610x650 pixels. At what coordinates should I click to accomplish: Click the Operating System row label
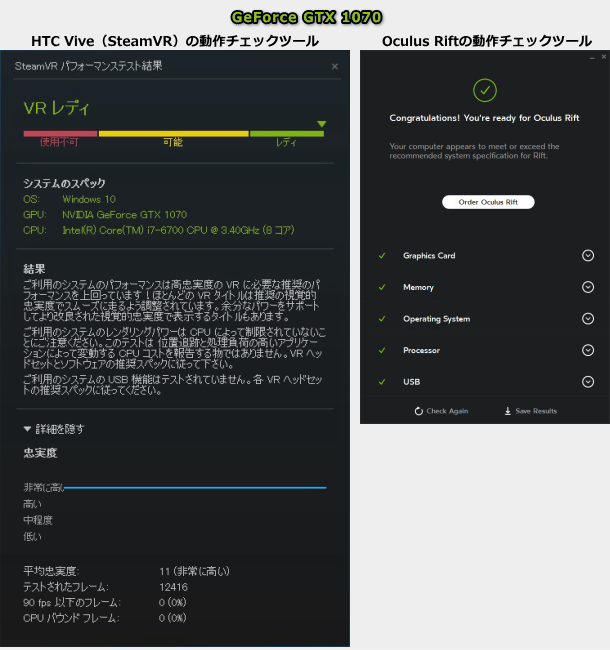tap(436, 319)
